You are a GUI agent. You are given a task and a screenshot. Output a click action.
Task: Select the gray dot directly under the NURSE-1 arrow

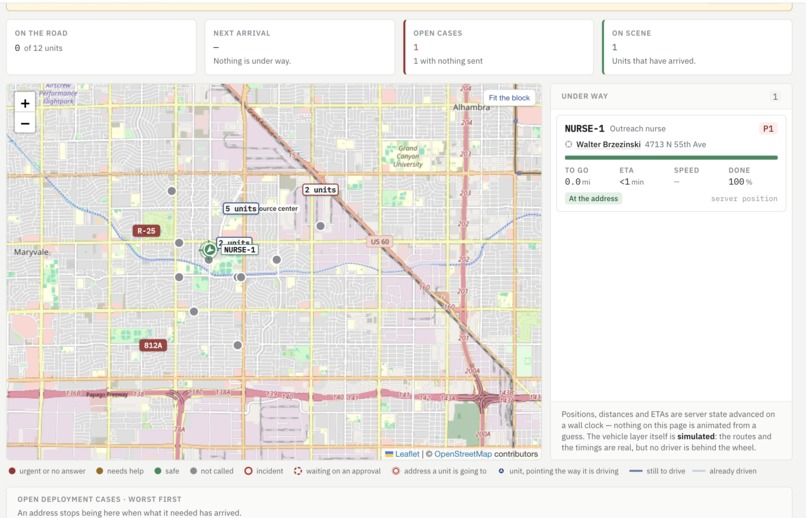tap(209, 260)
